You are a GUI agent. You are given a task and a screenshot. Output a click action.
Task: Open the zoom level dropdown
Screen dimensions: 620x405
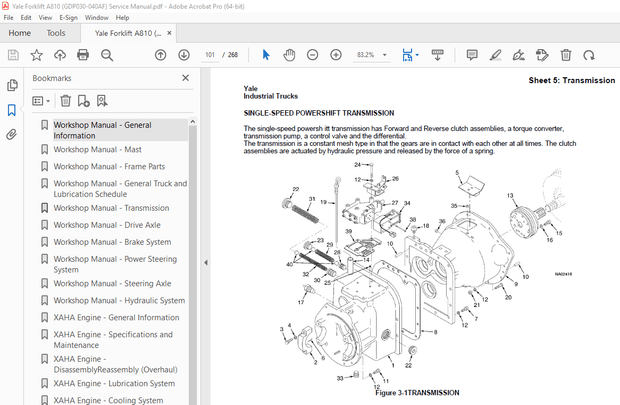point(384,55)
